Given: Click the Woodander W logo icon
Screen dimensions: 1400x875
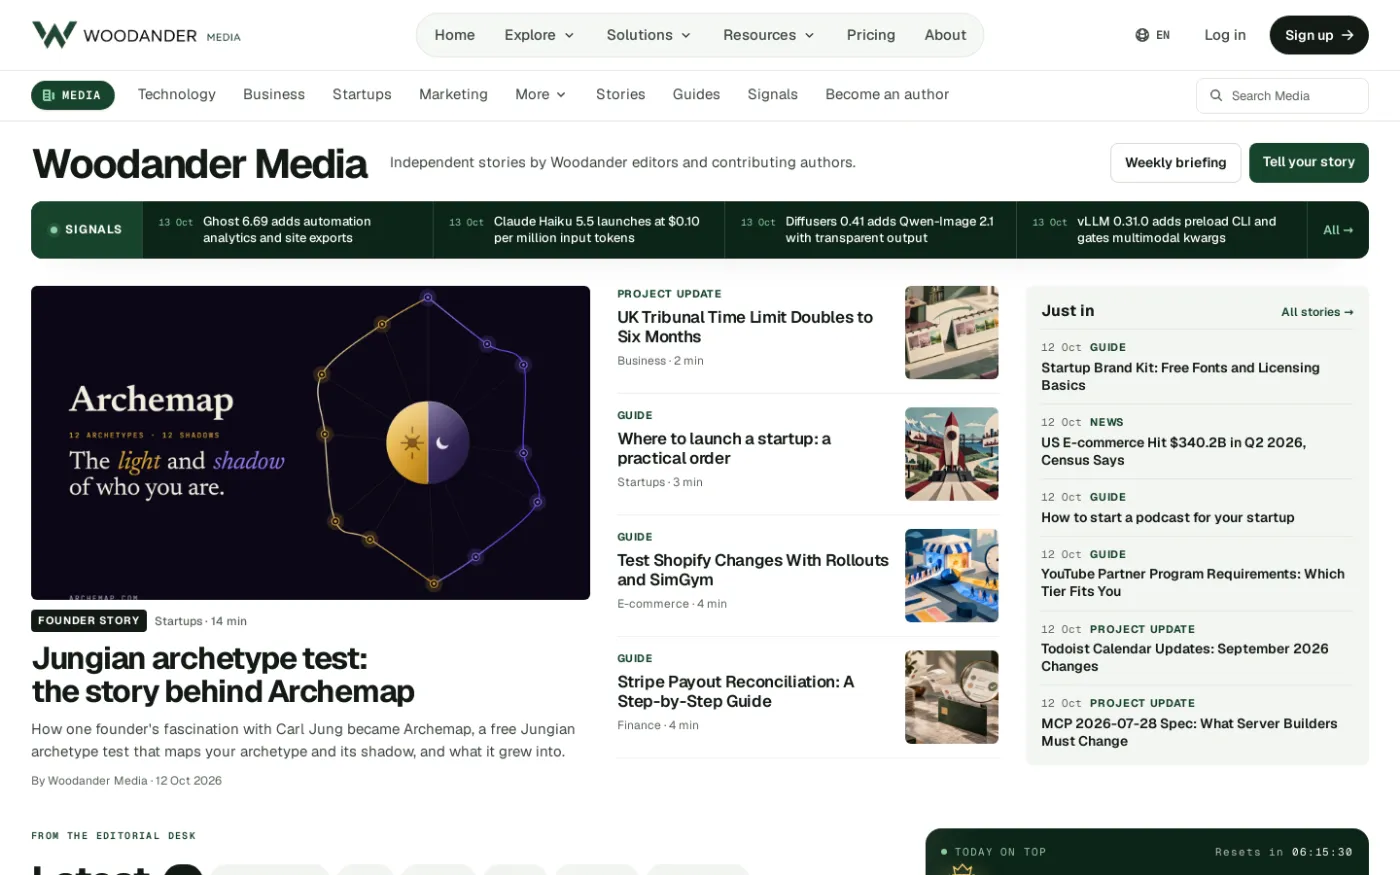Looking at the screenshot, I should [54, 35].
